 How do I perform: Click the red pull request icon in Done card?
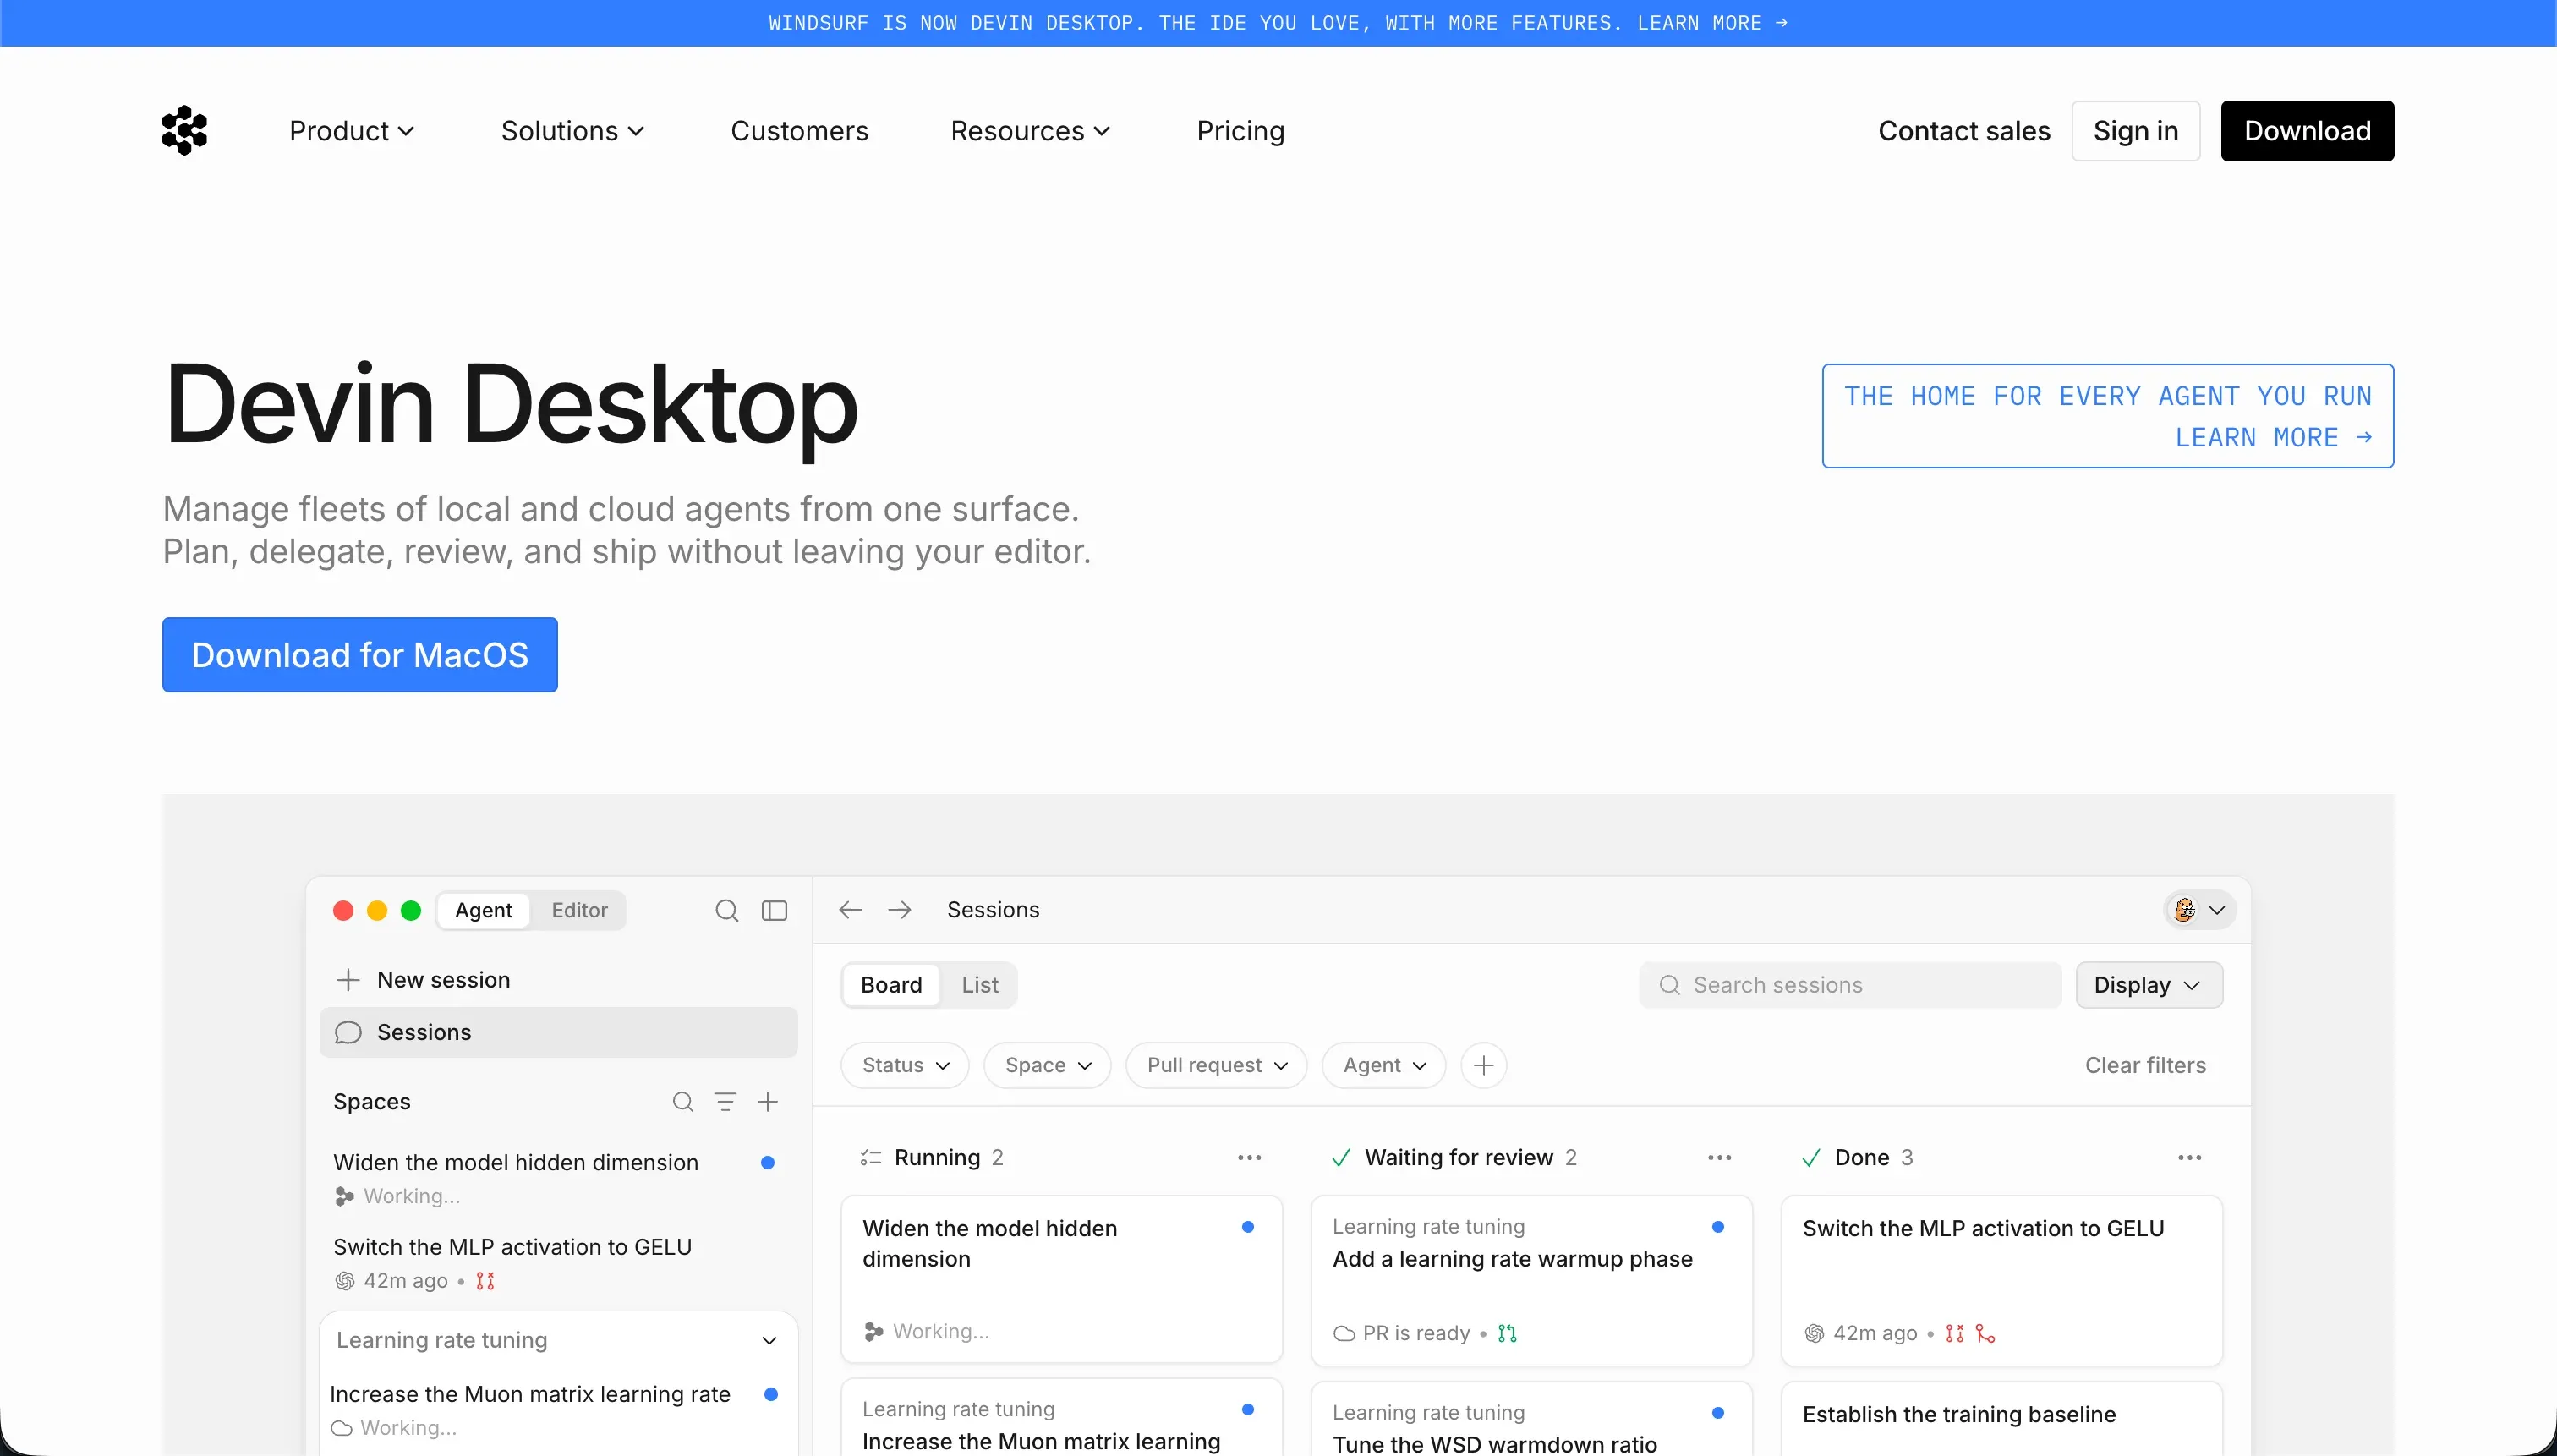1955,1333
